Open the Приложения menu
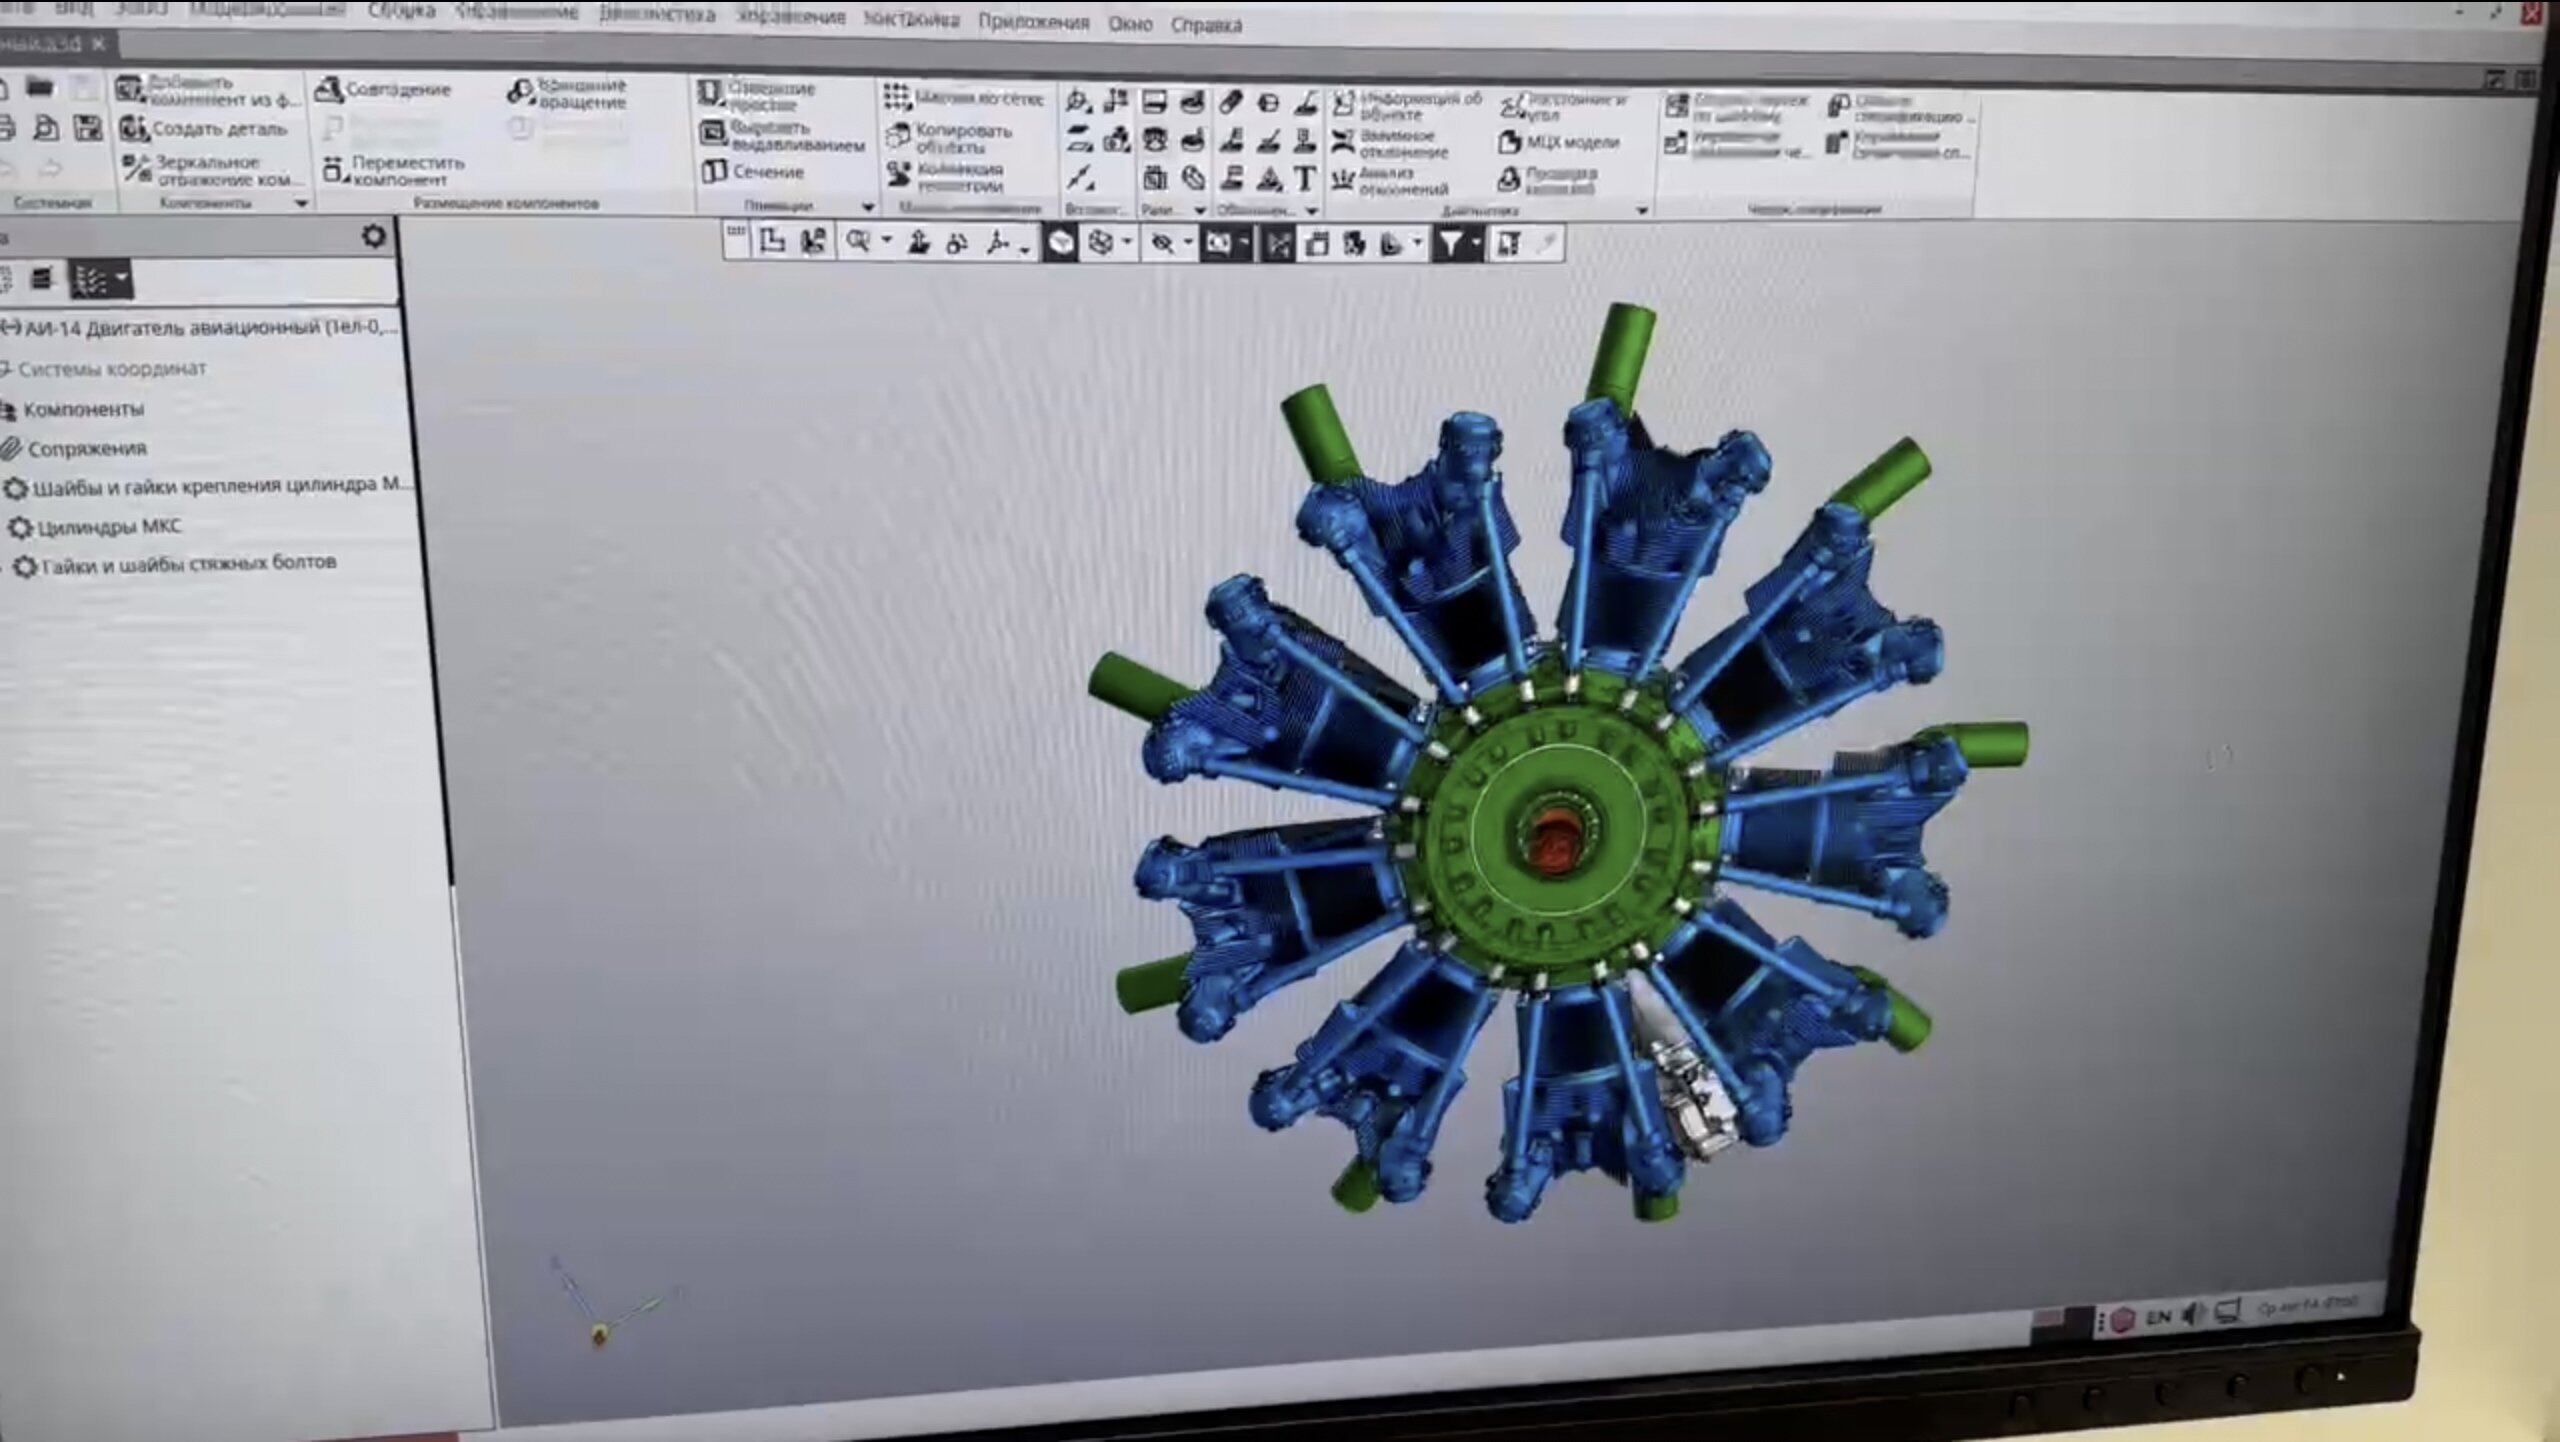Image resolution: width=2560 pixels, height=1442 pixels. tap(1033, 22)
